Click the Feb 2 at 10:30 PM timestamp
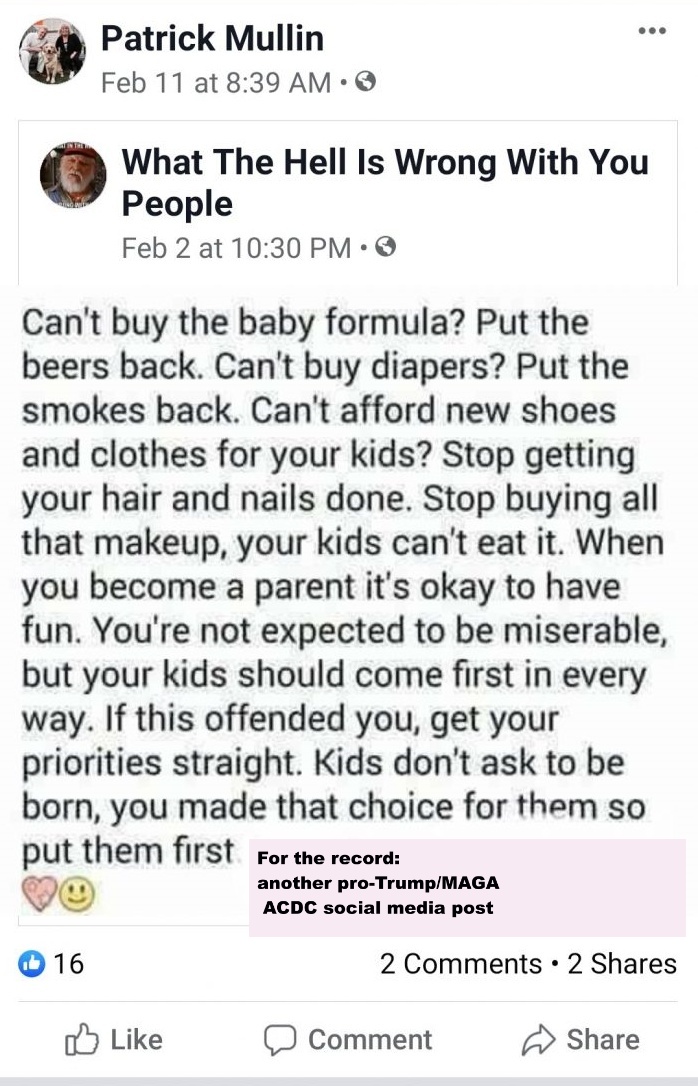The width and height of the screenshot is (698, 1086). pos(235,247)
